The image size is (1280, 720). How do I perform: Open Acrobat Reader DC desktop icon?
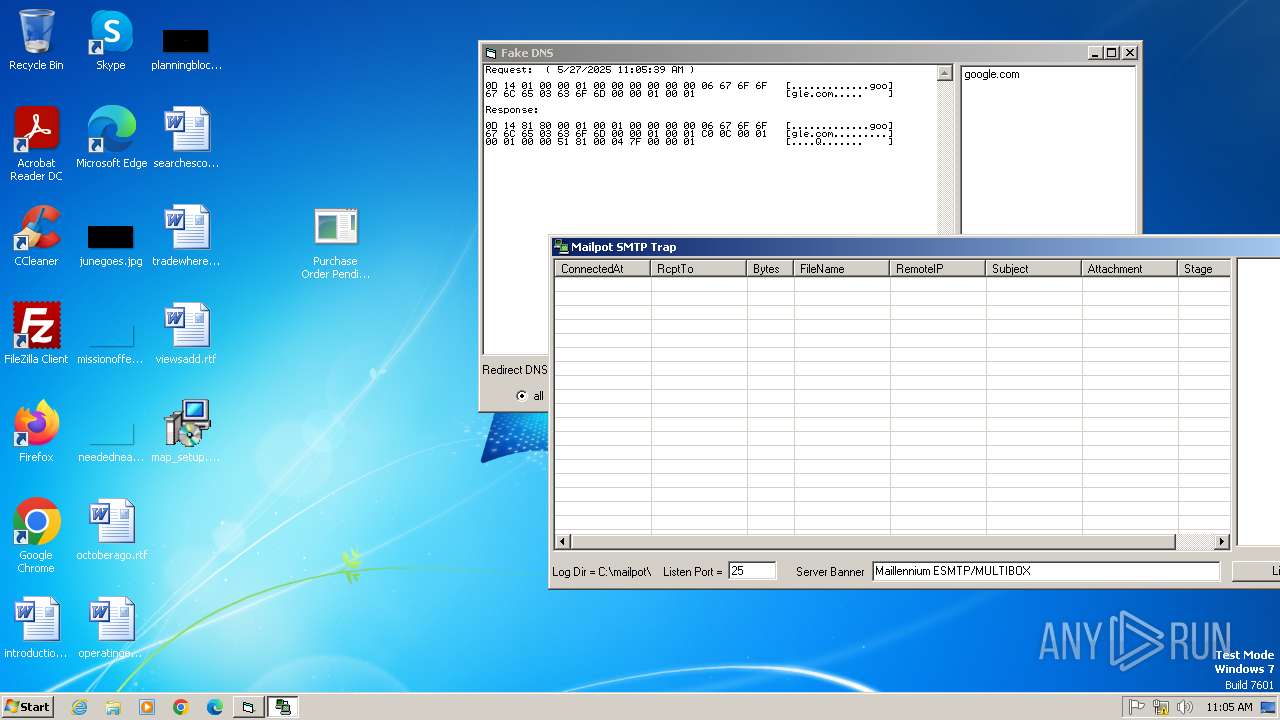point(36,143)
